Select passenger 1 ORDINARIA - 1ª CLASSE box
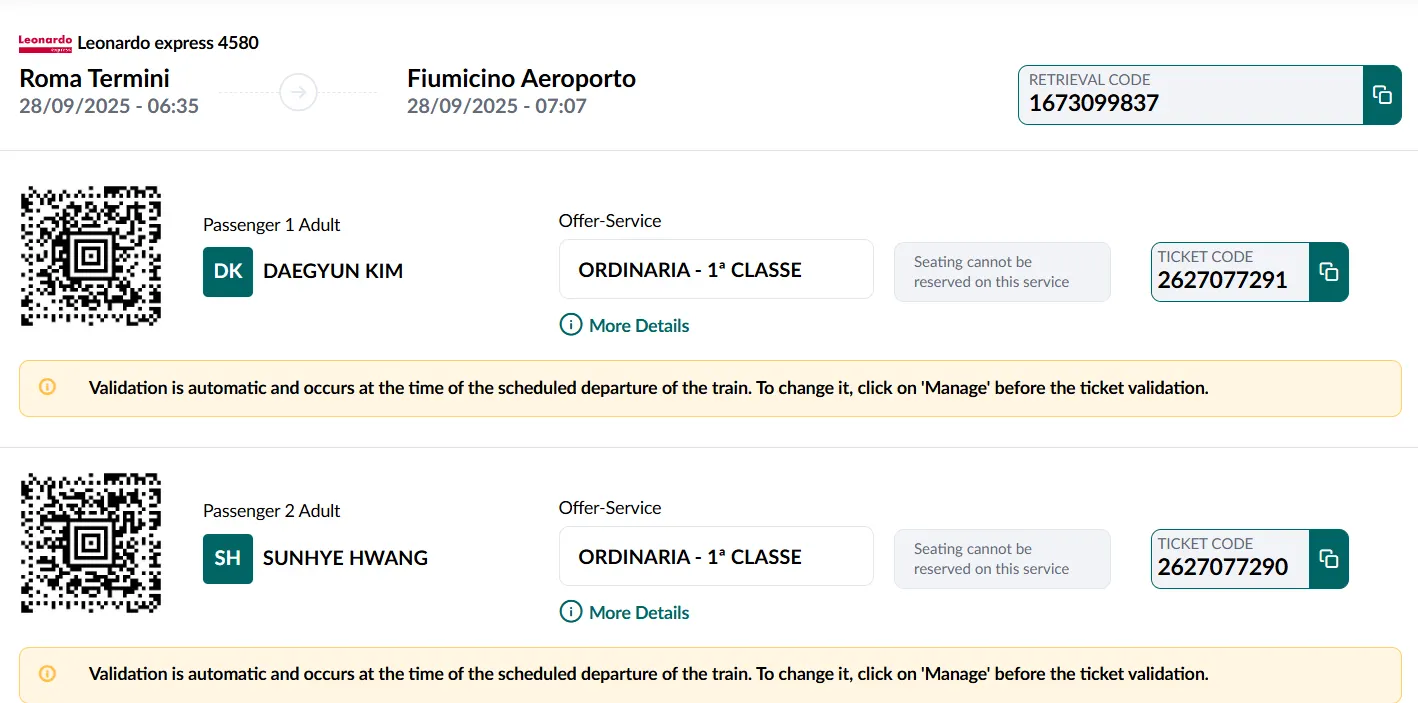This screenshot has height=703, width=1418. (715, 270)
